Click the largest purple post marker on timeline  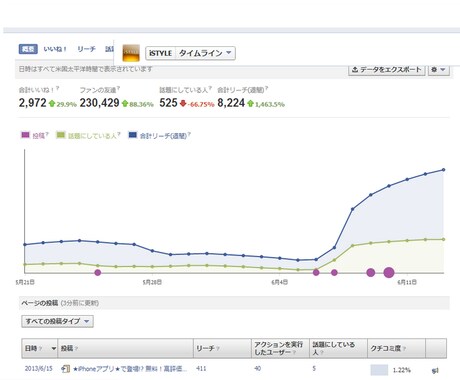[x=389, y=272]
